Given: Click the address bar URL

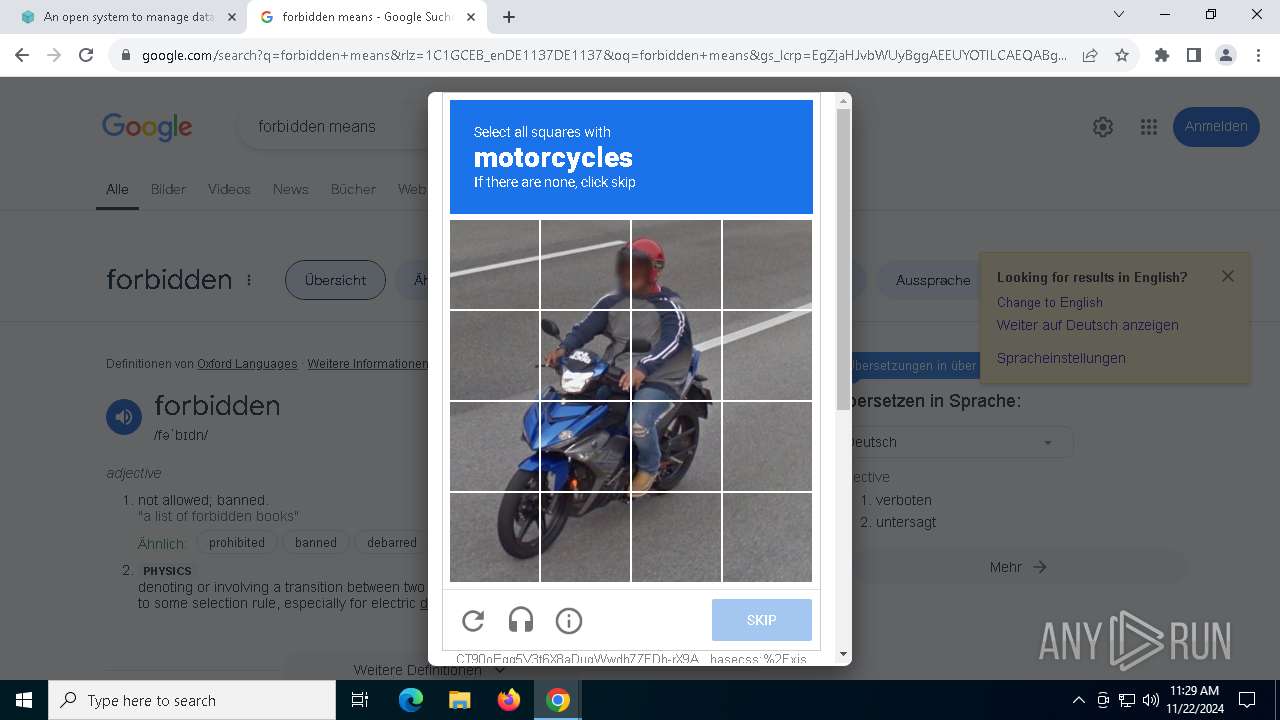Looking at the screenshot, I should [604, 56].
